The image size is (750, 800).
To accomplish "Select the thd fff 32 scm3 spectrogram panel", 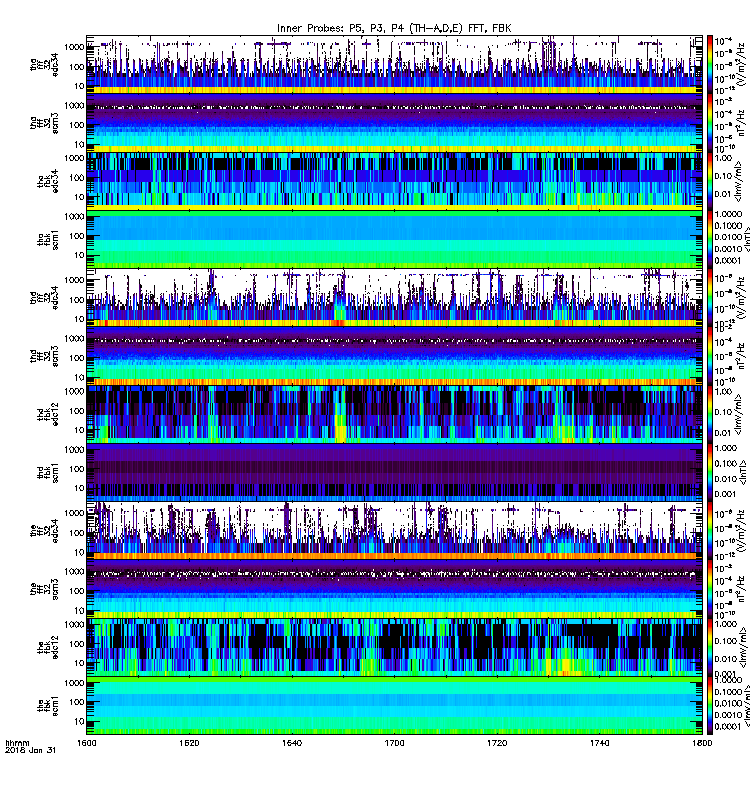I will coord(394,356).
